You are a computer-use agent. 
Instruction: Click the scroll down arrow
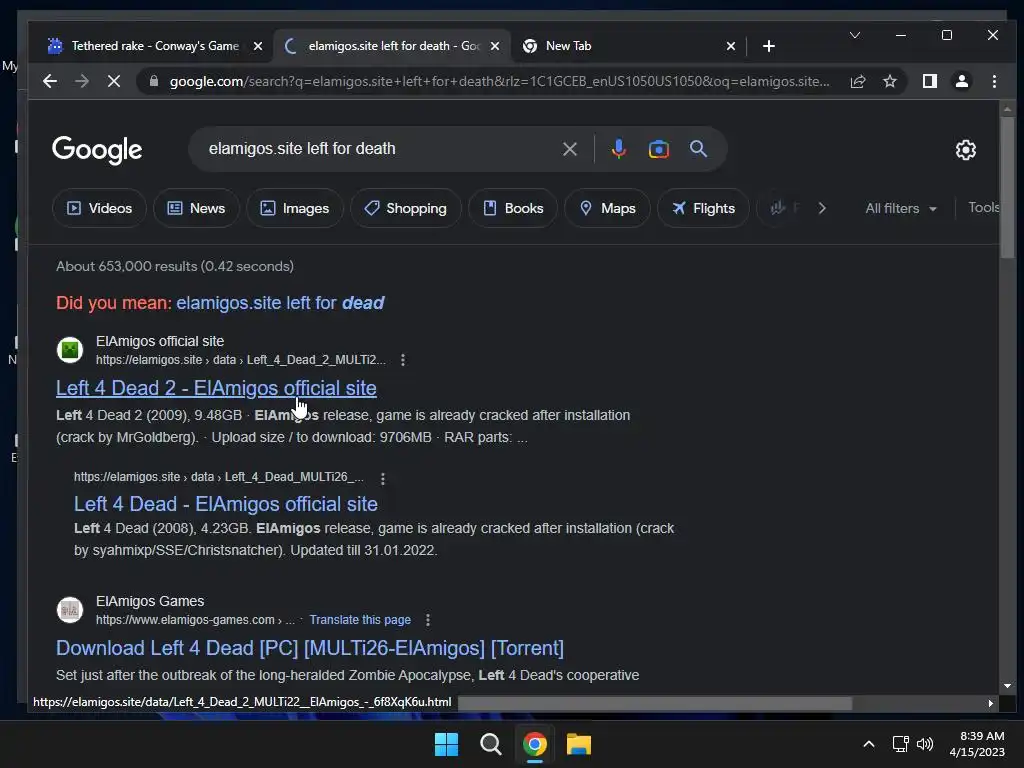coord(1007,686)
